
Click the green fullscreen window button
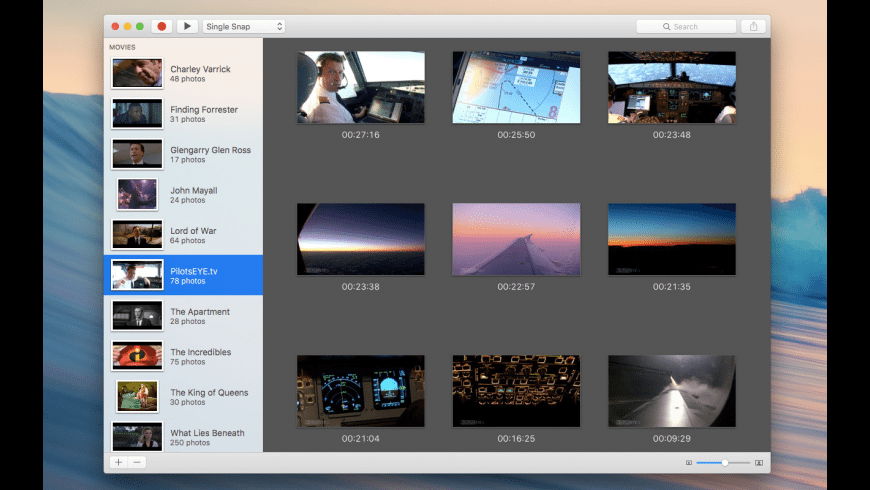[x=140, y=26]
